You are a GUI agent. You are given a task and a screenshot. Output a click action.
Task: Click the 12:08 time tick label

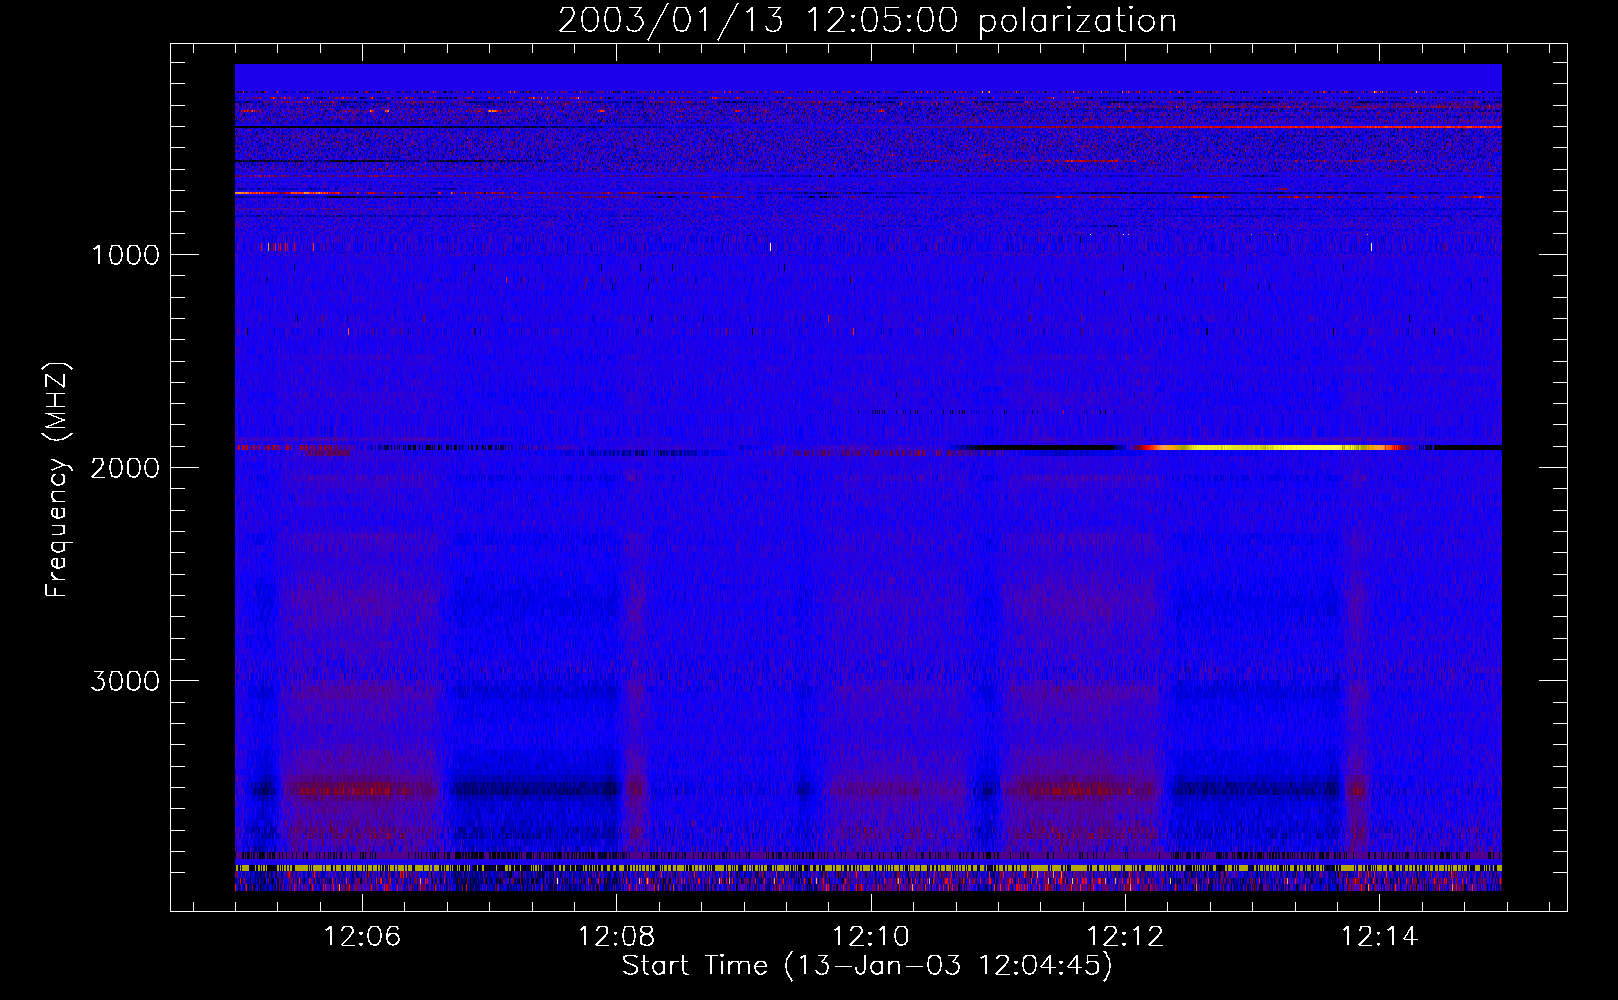pos(617,937)
